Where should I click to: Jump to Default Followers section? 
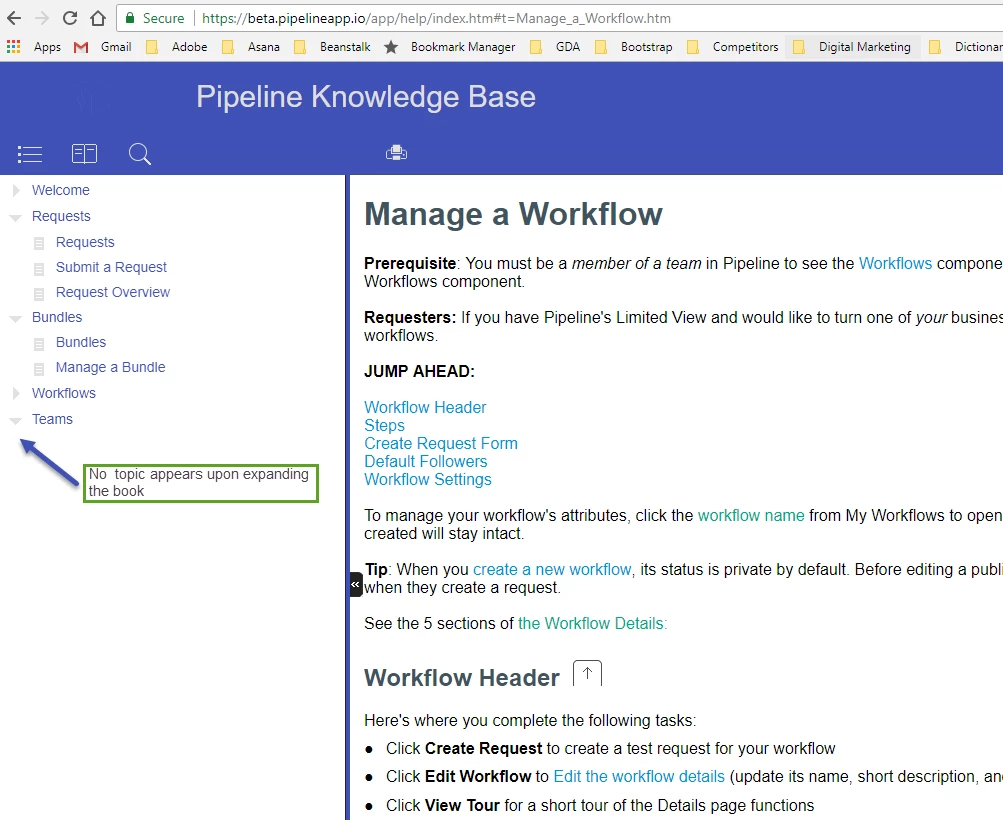tap(425, 461)
